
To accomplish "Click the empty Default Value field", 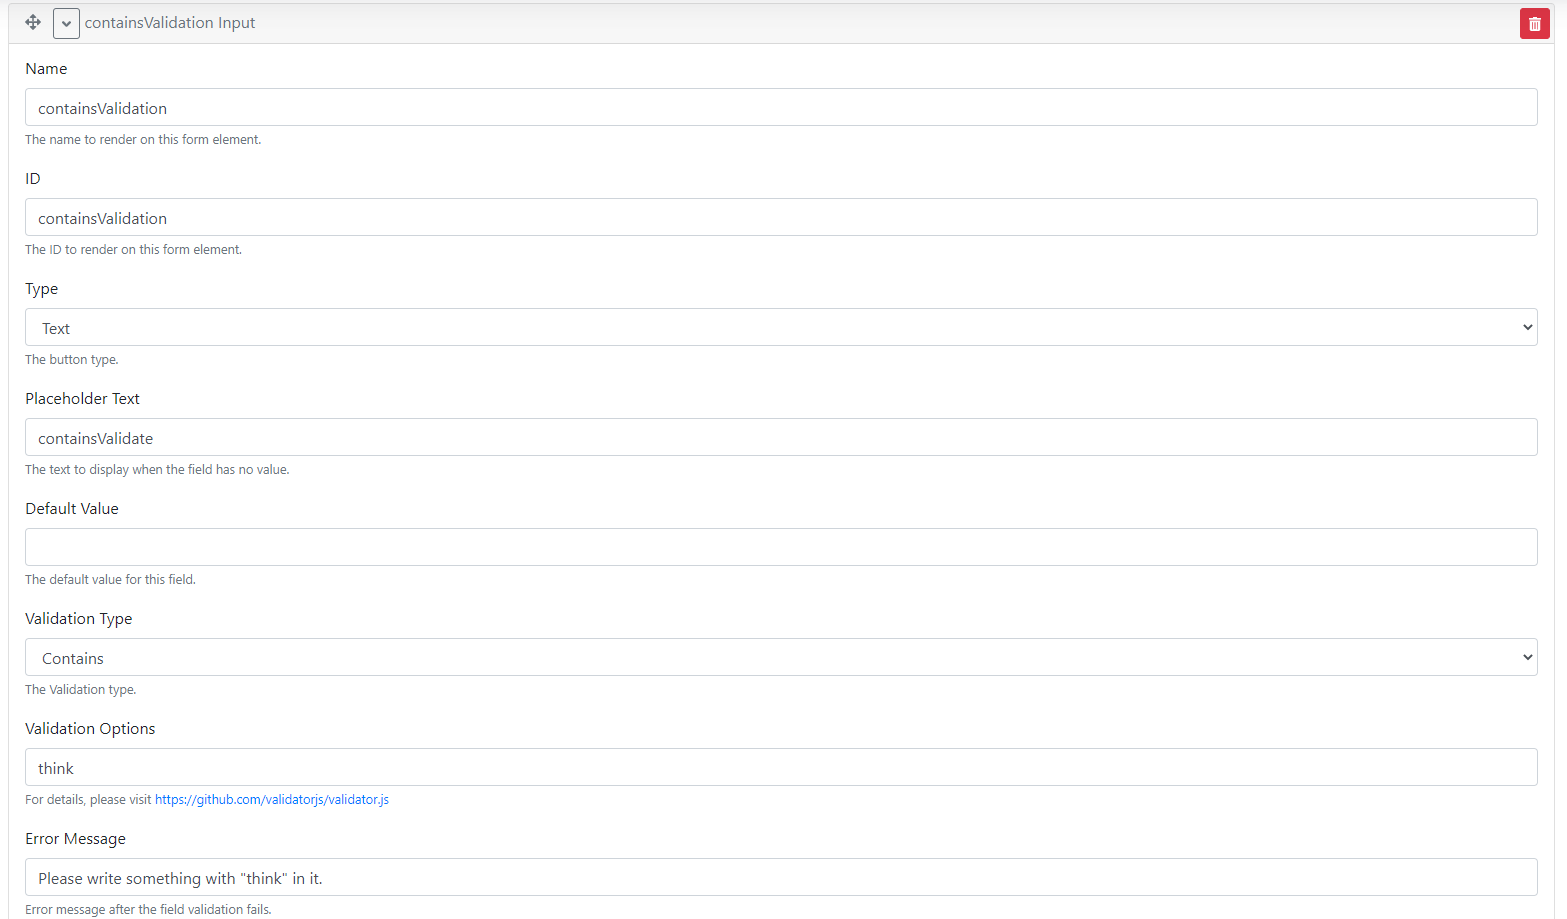I will [x=781, y=547].
